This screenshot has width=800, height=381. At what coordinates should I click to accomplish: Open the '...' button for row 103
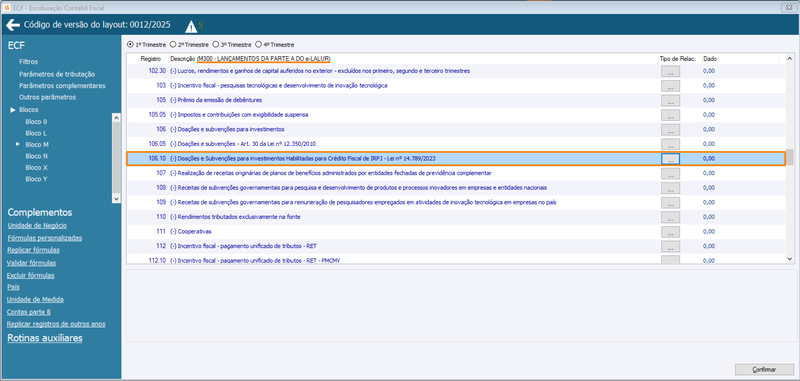pyautogui.click(x=670, y=86)
